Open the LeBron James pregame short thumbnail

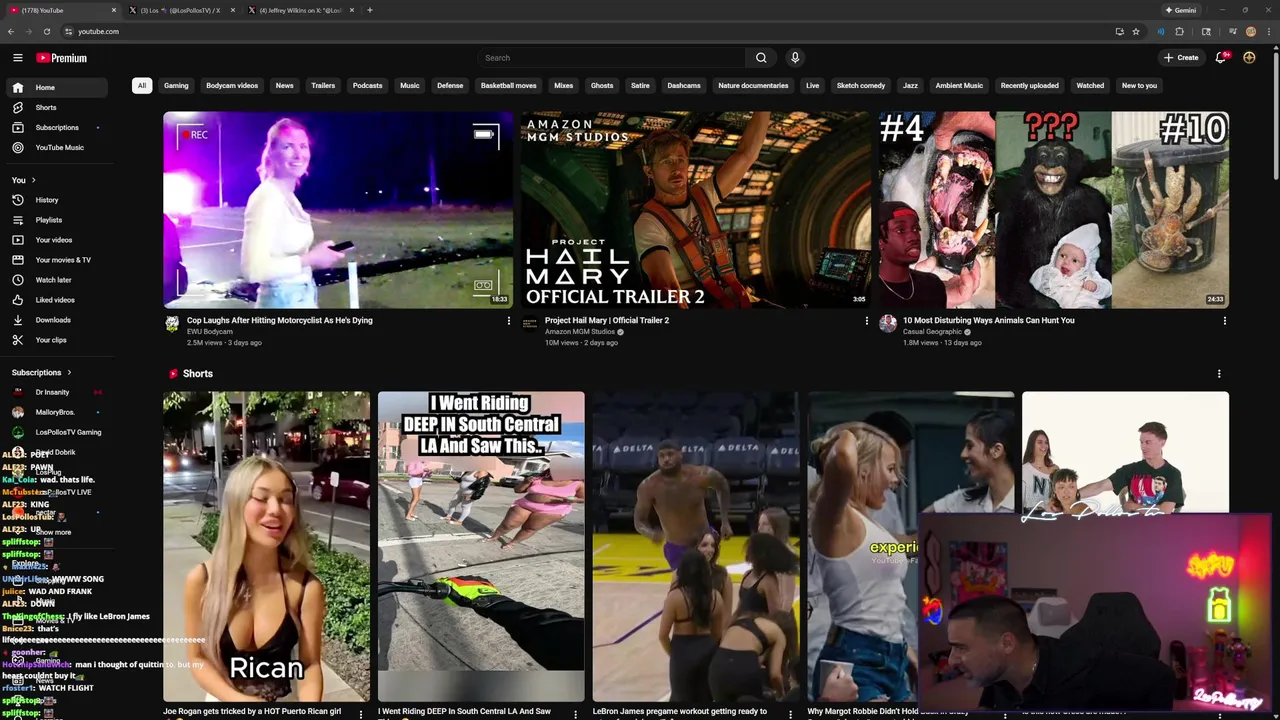click(x=696, y=546)
